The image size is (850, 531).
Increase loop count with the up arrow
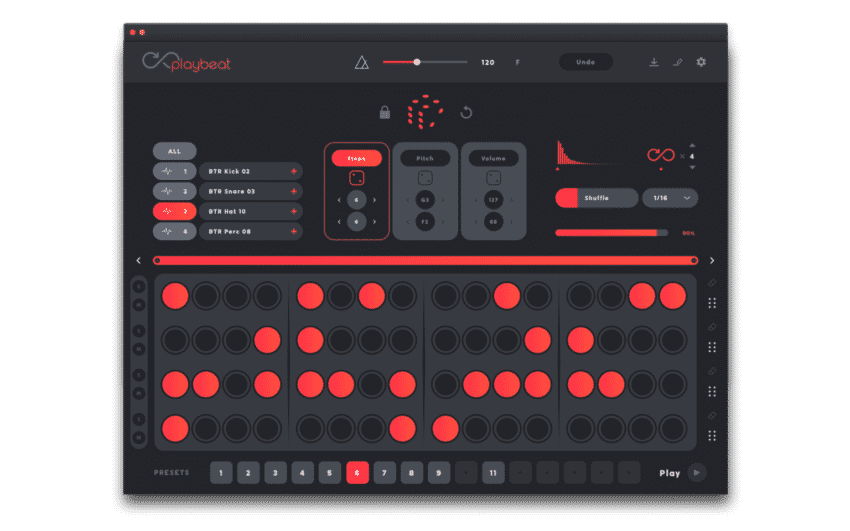pos(692,144)
